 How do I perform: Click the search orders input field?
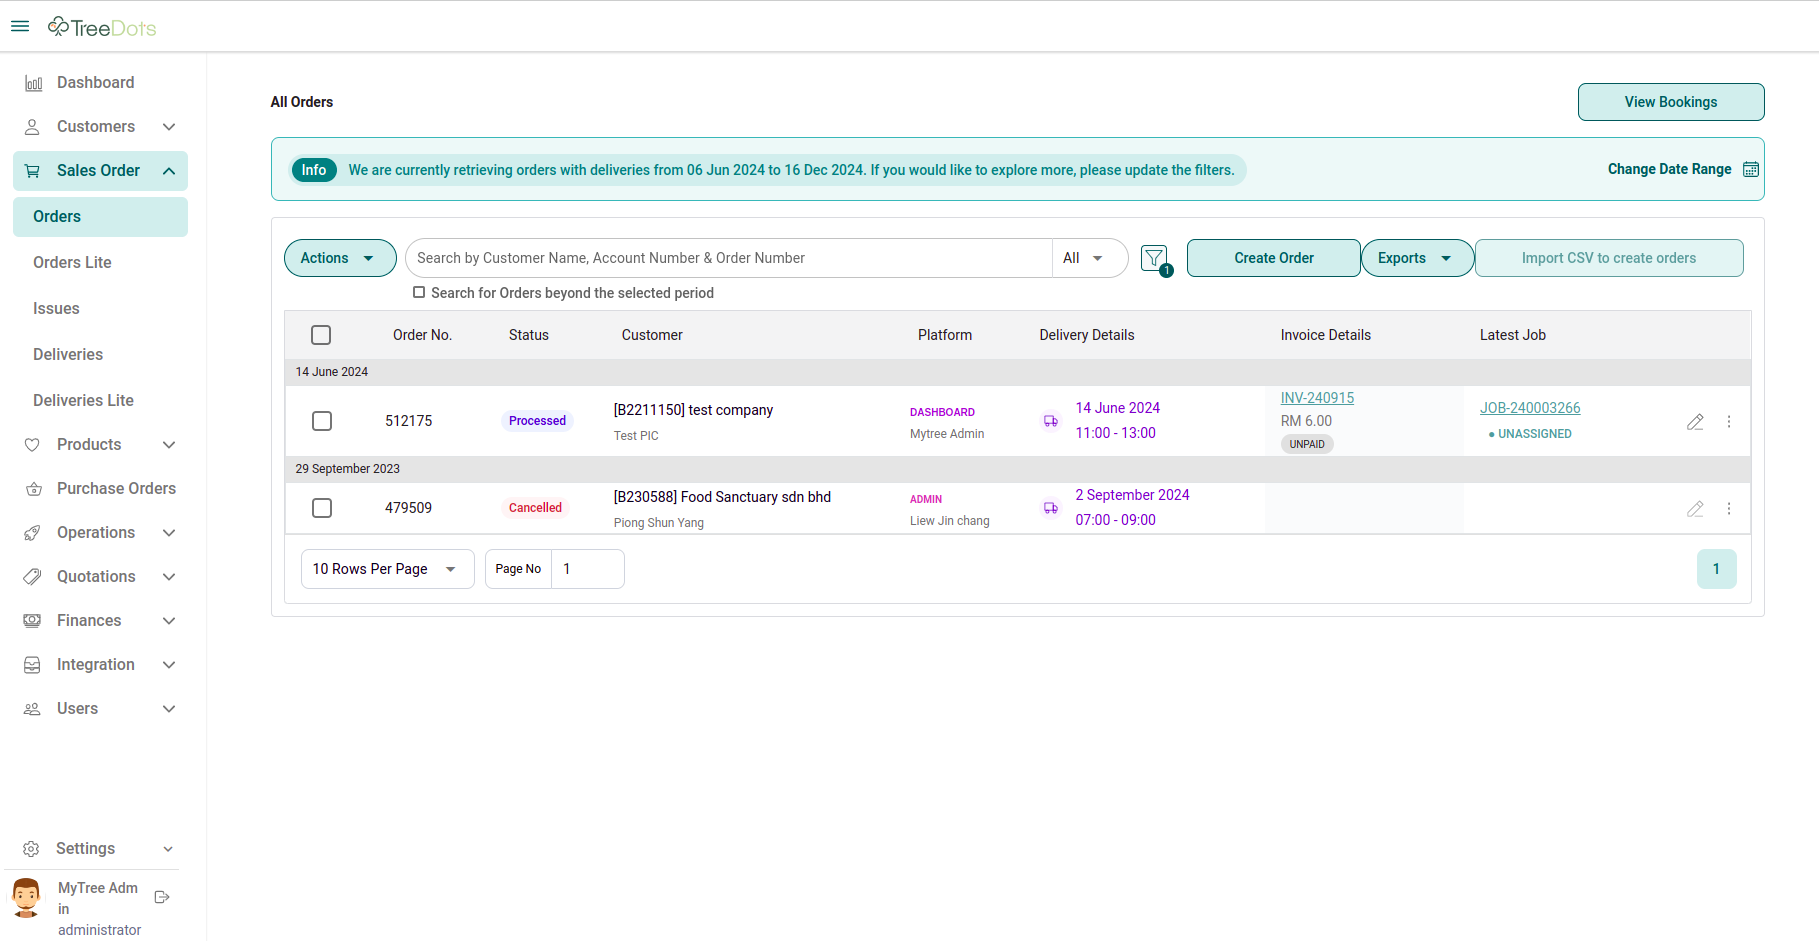coord(728,258)
